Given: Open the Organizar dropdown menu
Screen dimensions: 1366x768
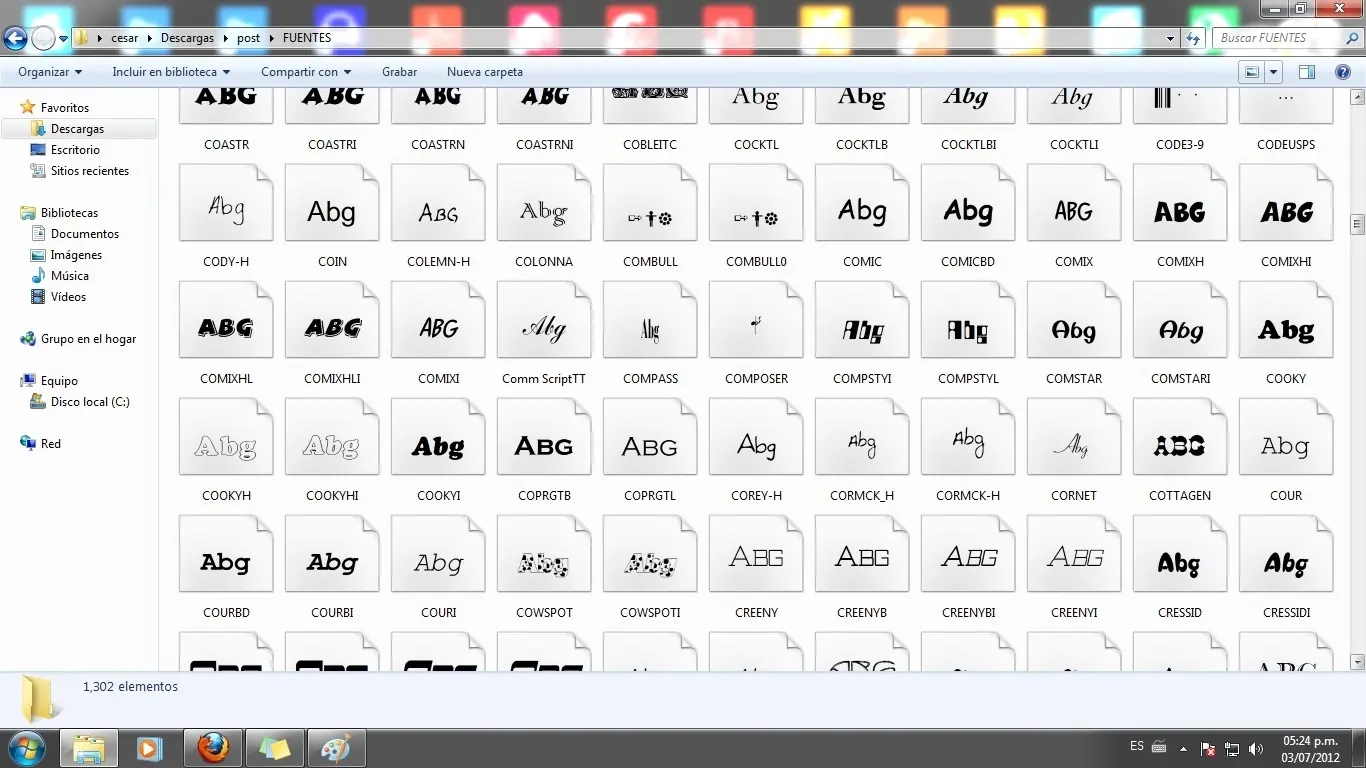Looking at the screenshot, I should pyautogui.click(x=50, y=72).
